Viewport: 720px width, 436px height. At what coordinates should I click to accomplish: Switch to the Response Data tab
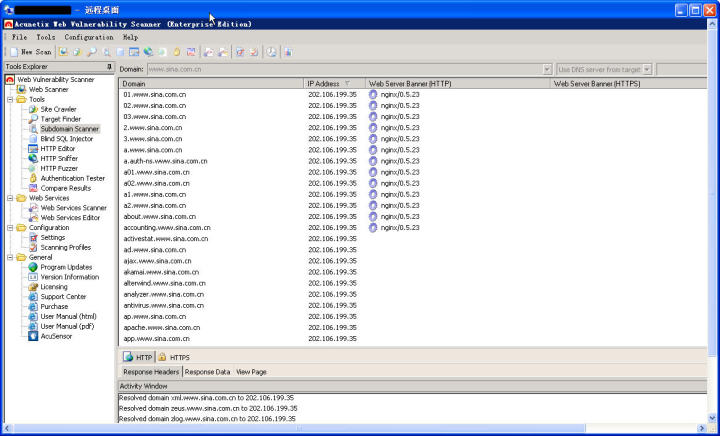pos(207,371)
